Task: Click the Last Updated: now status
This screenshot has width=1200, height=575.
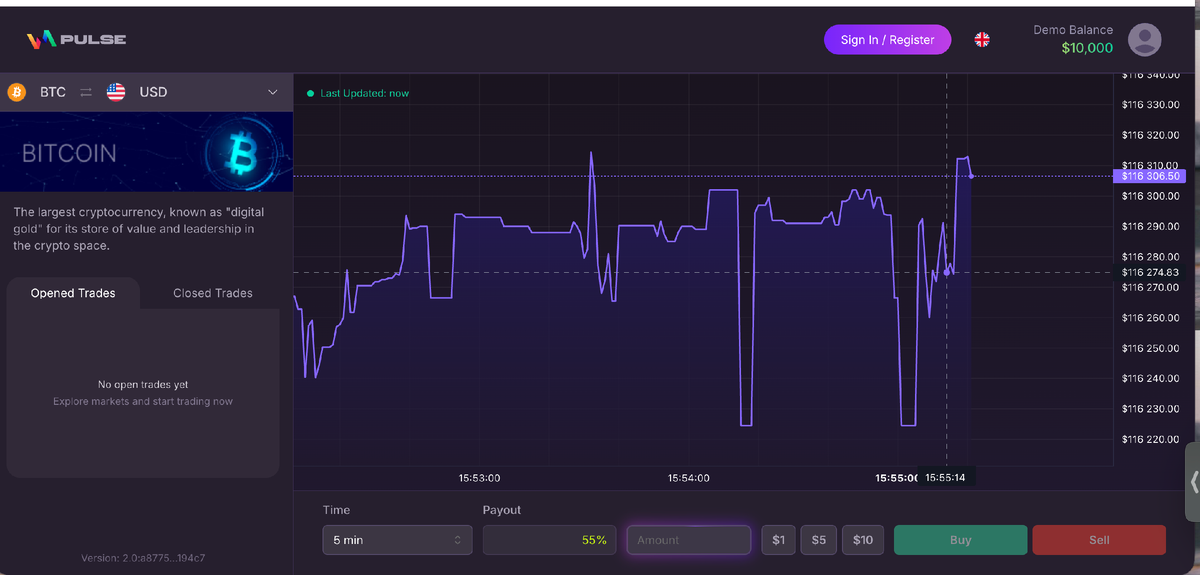Action: click(358, 93)
